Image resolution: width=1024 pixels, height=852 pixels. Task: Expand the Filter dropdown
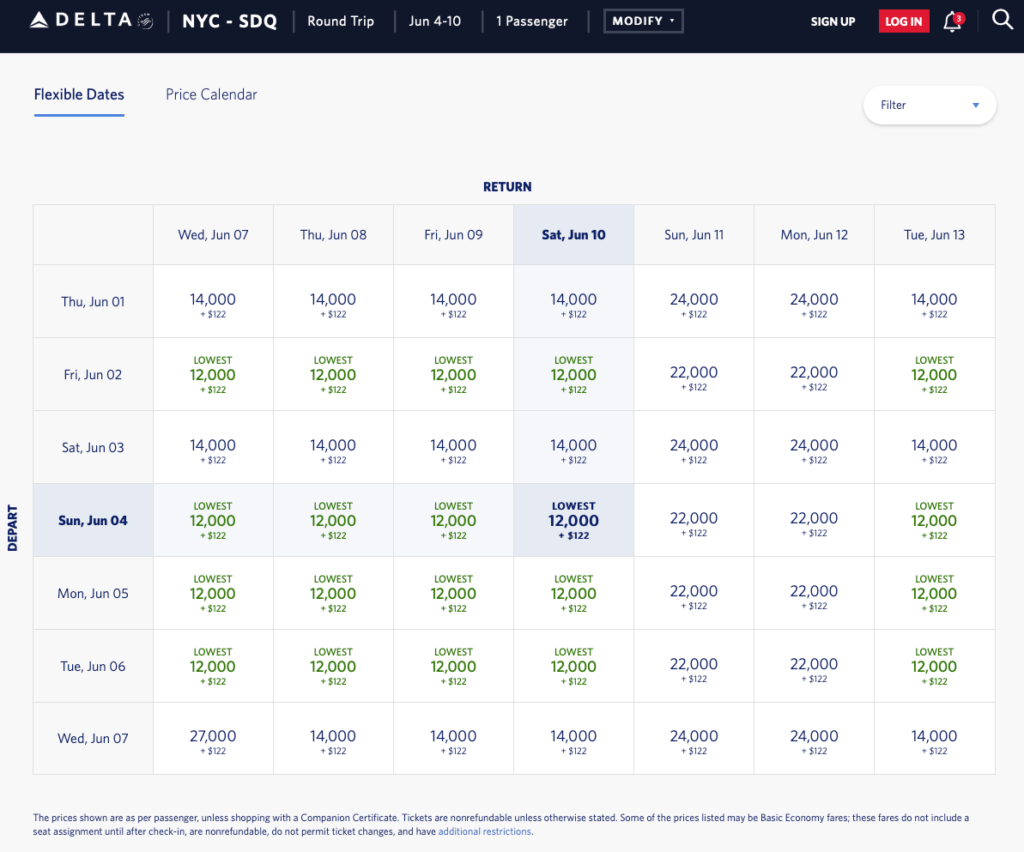[929, 105]
